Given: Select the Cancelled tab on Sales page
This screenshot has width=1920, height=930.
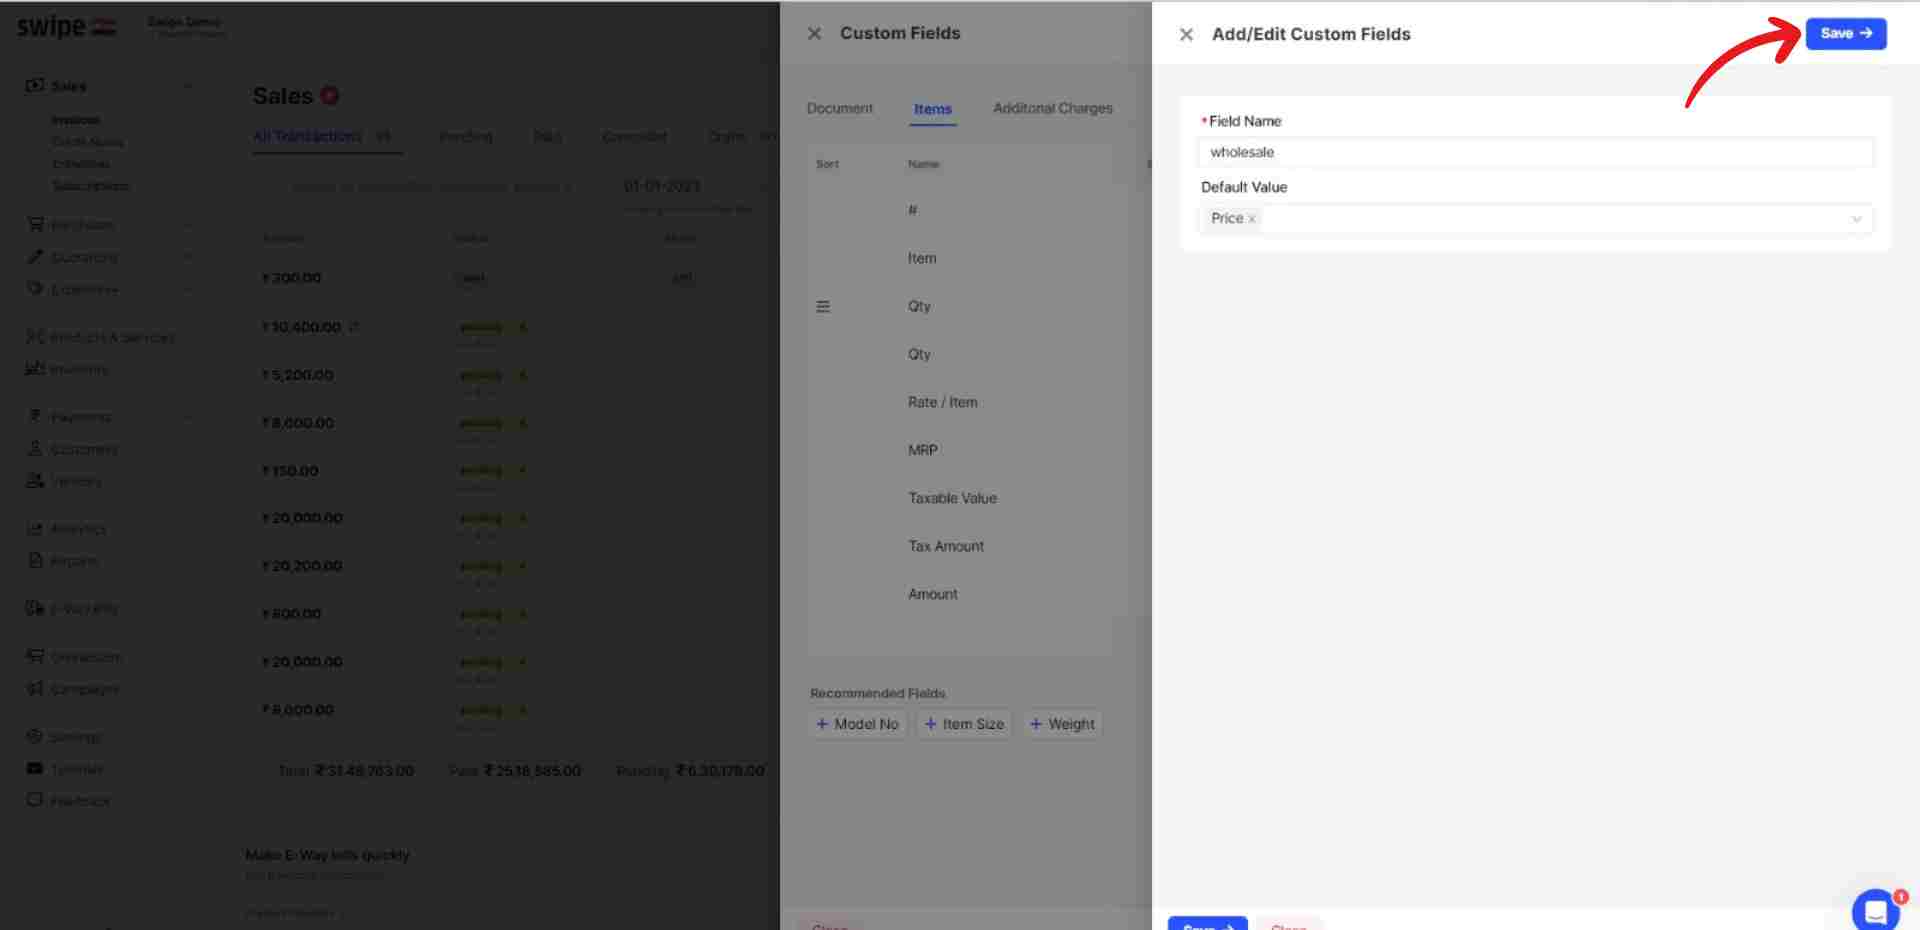Looking at the screenshot, I should pyautogui.click(x=634, y=136).
